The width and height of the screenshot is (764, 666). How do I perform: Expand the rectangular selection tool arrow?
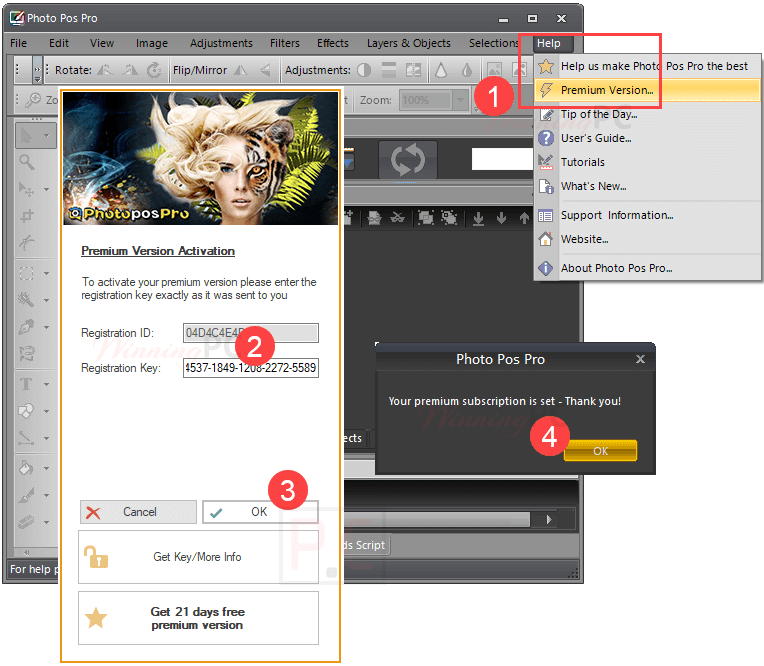(47, 273)
